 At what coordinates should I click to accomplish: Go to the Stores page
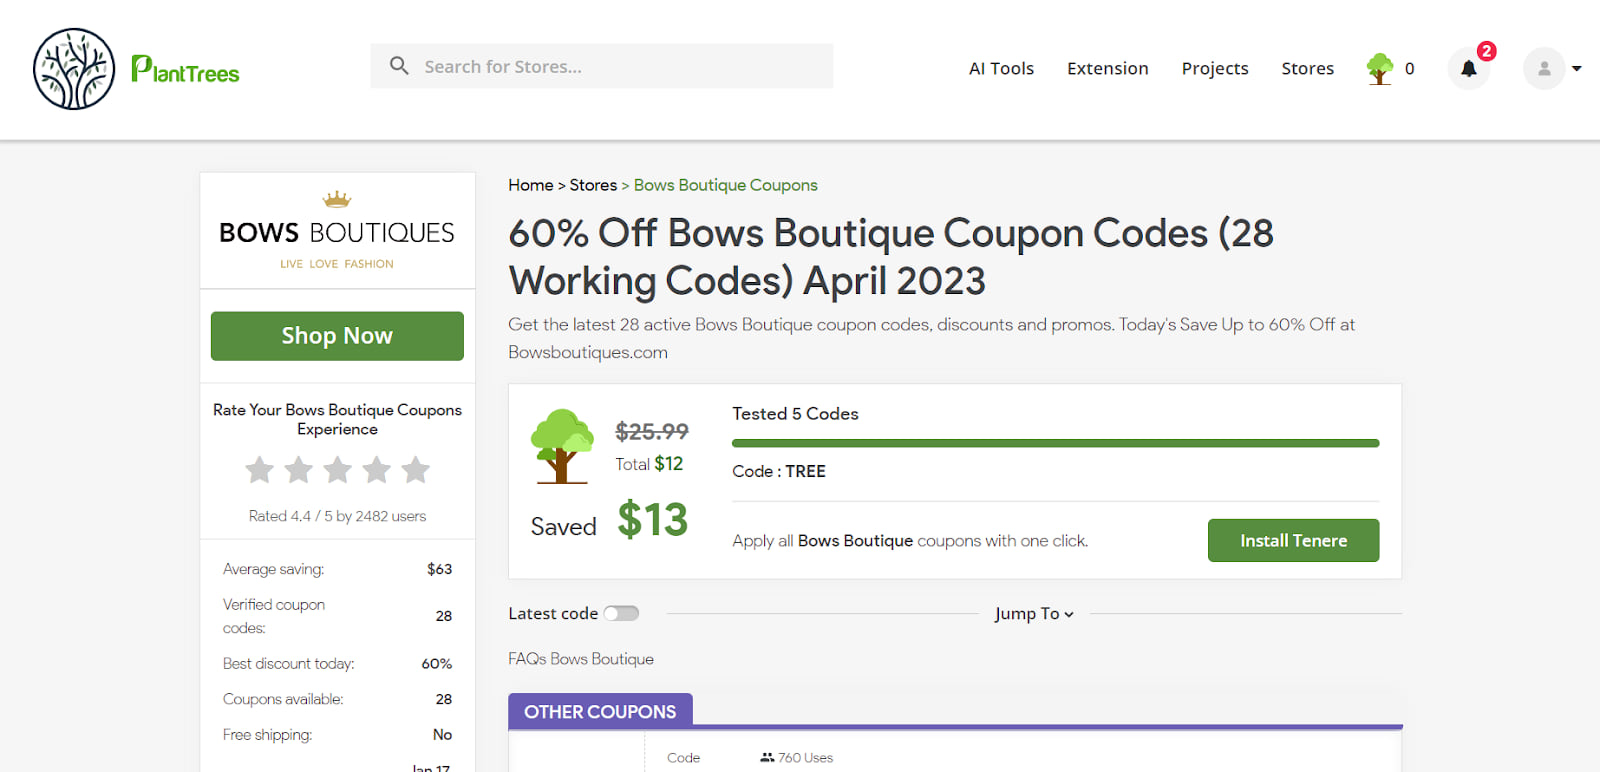(1308, 69)
